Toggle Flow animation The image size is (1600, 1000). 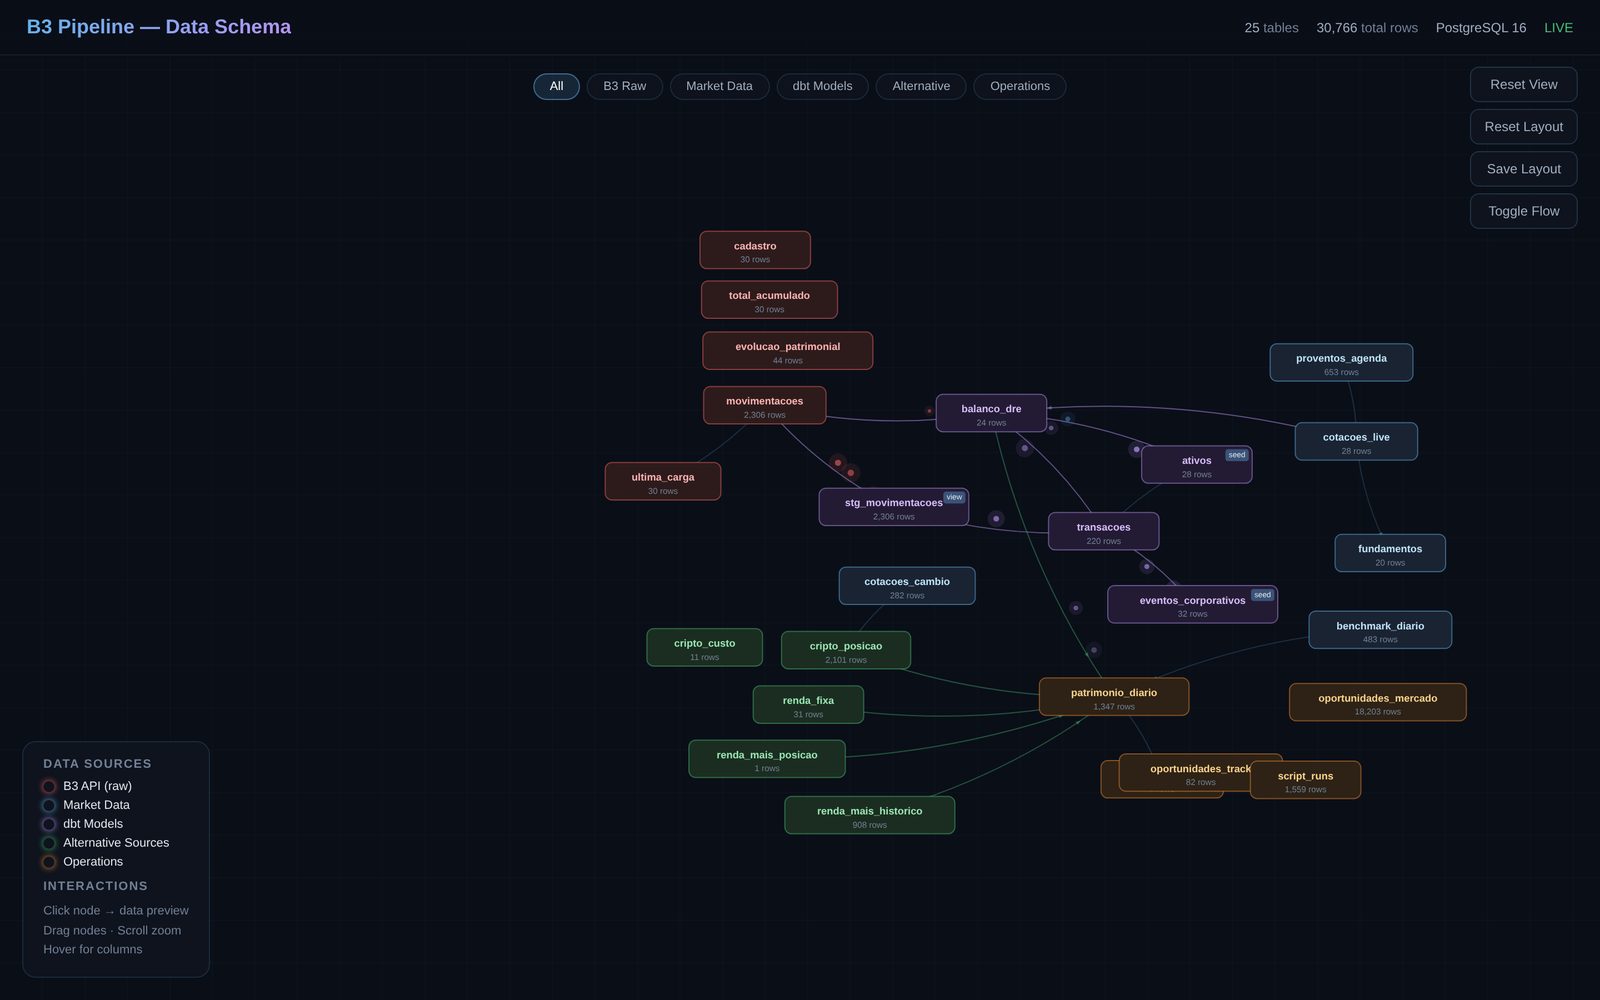pyautogui.click(x=1523, y=211)
